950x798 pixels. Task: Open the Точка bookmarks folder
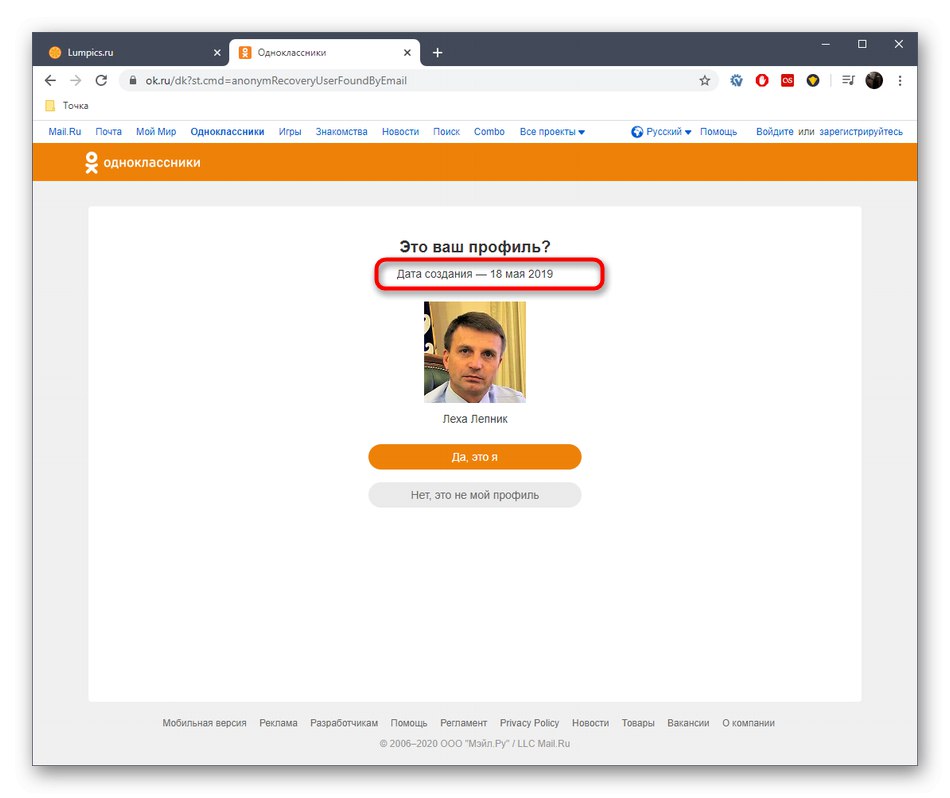pyautogui.click(x=65, y=105)
